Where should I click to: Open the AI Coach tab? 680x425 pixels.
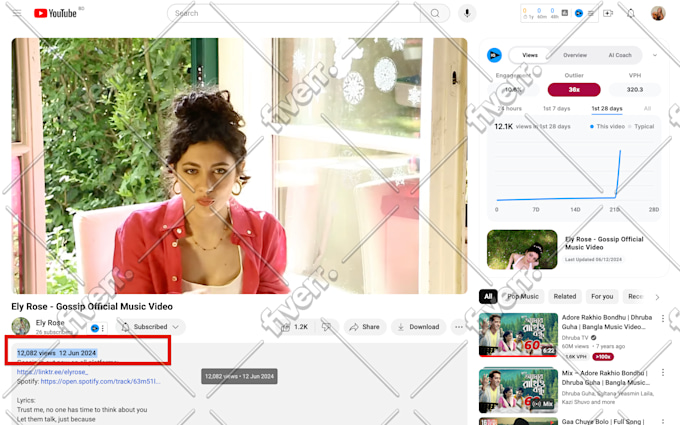(x=620, y=55)
